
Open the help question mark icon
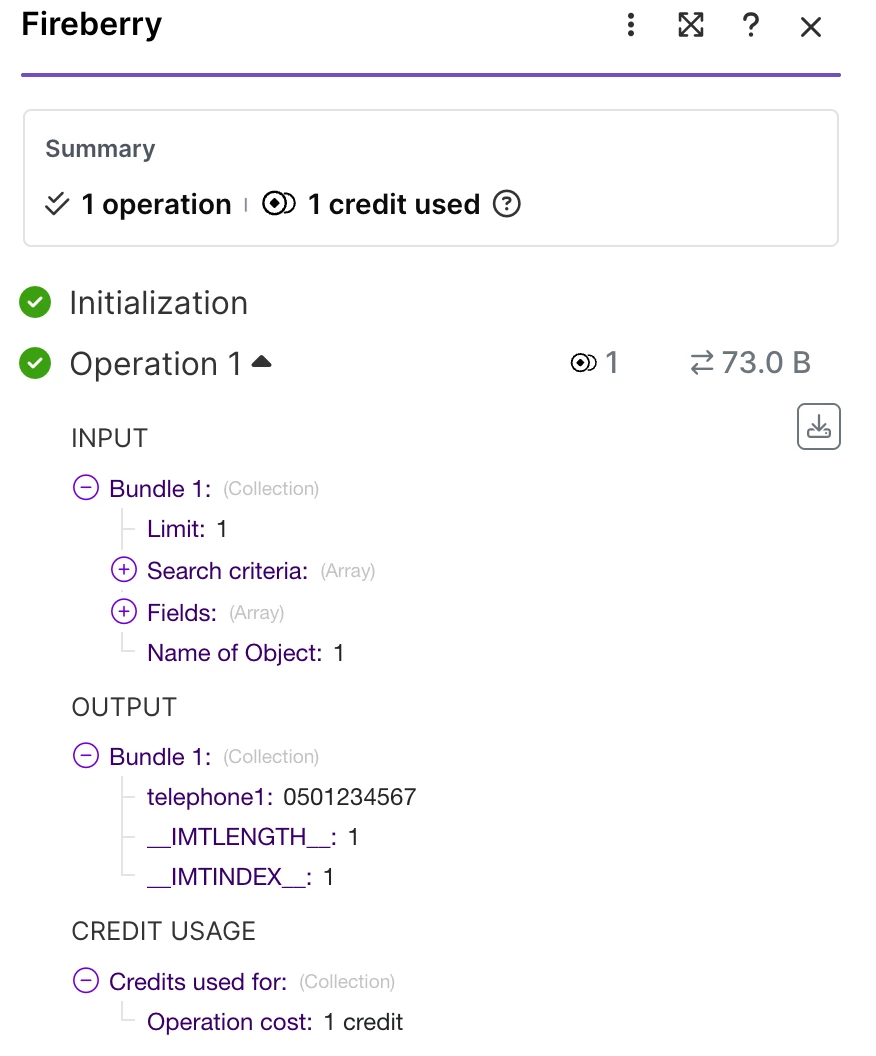751,26
